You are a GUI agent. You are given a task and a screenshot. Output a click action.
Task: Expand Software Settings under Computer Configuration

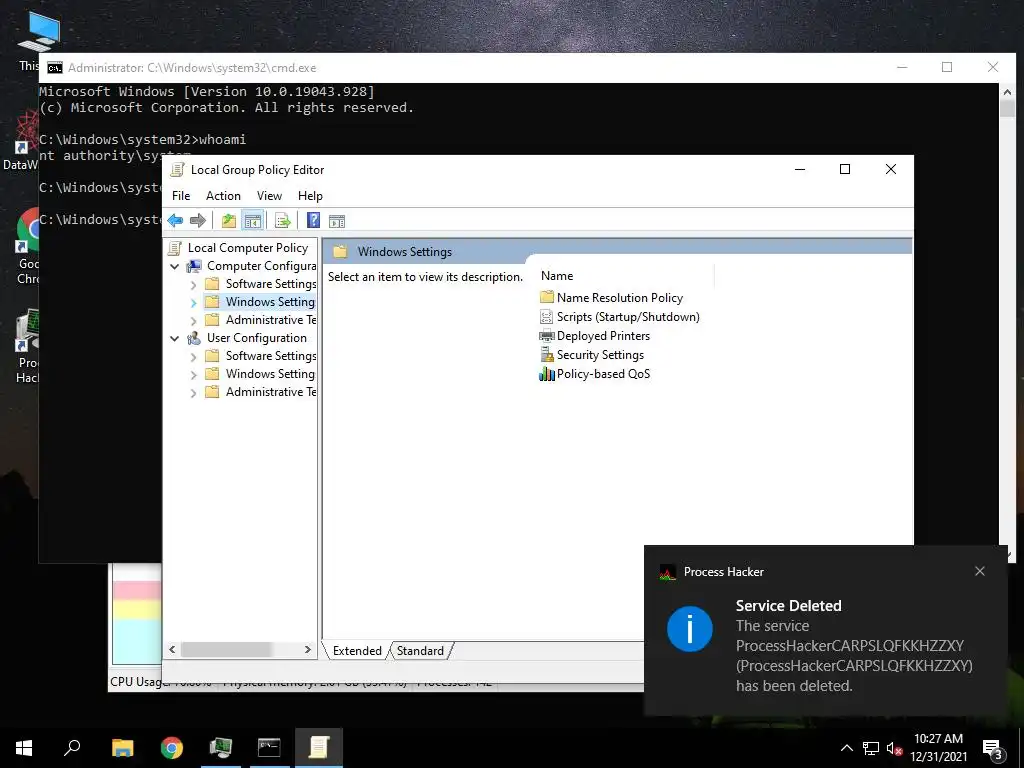tap(193, 285)
